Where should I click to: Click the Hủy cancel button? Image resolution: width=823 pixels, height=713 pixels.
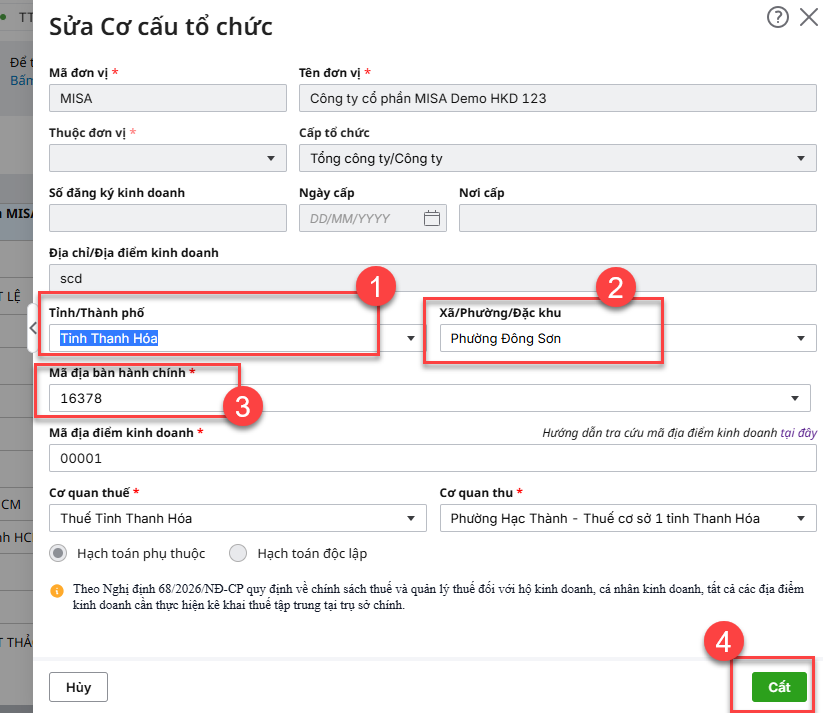(x=78, y=687)
